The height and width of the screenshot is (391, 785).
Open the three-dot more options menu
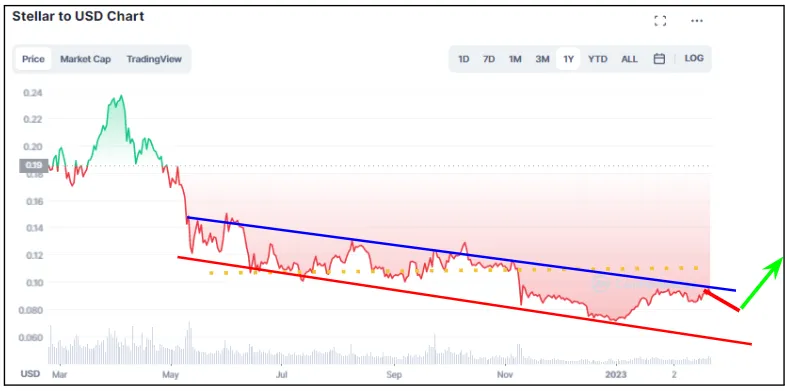coord(697,21)
